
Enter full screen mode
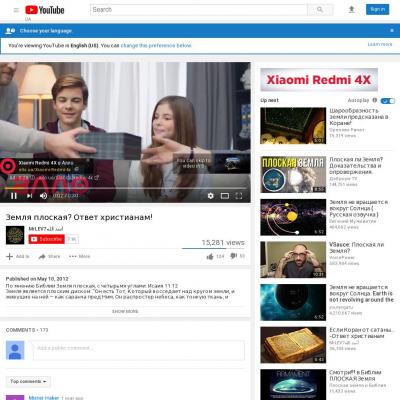pyautogui.click(x=239, y=196)
